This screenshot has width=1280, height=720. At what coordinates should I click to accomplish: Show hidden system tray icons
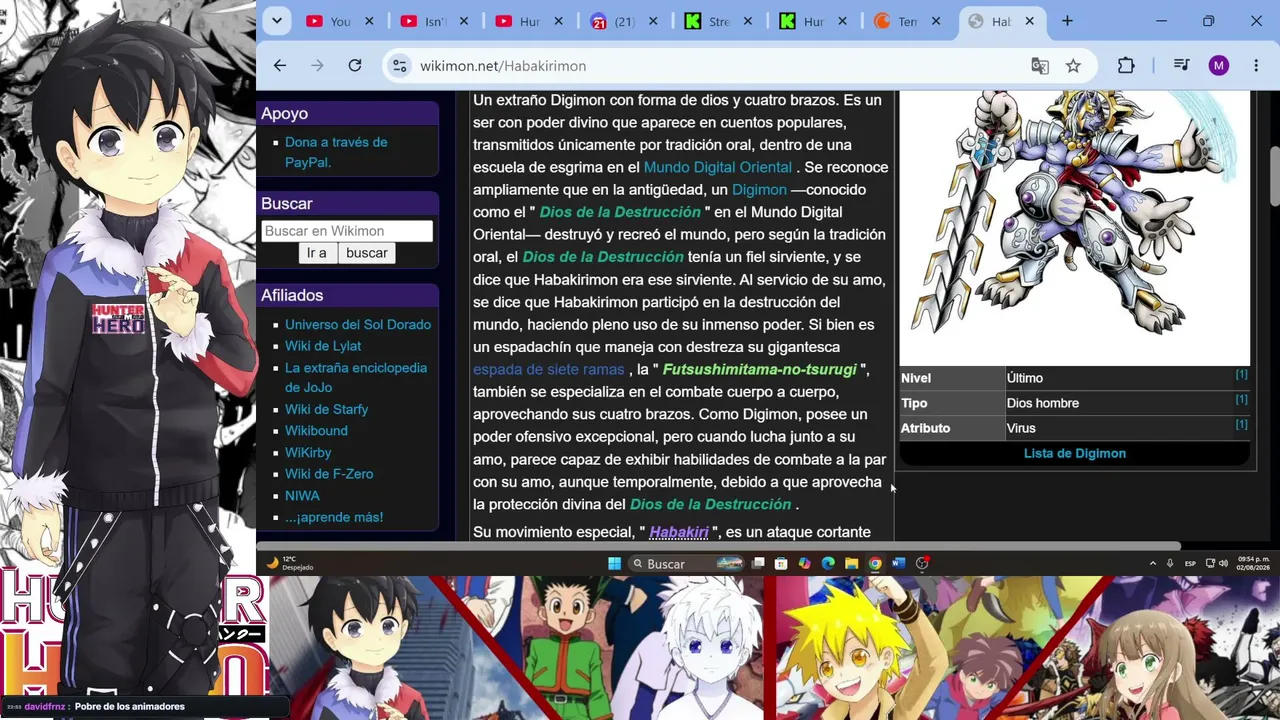click(x=1153, y=563)
